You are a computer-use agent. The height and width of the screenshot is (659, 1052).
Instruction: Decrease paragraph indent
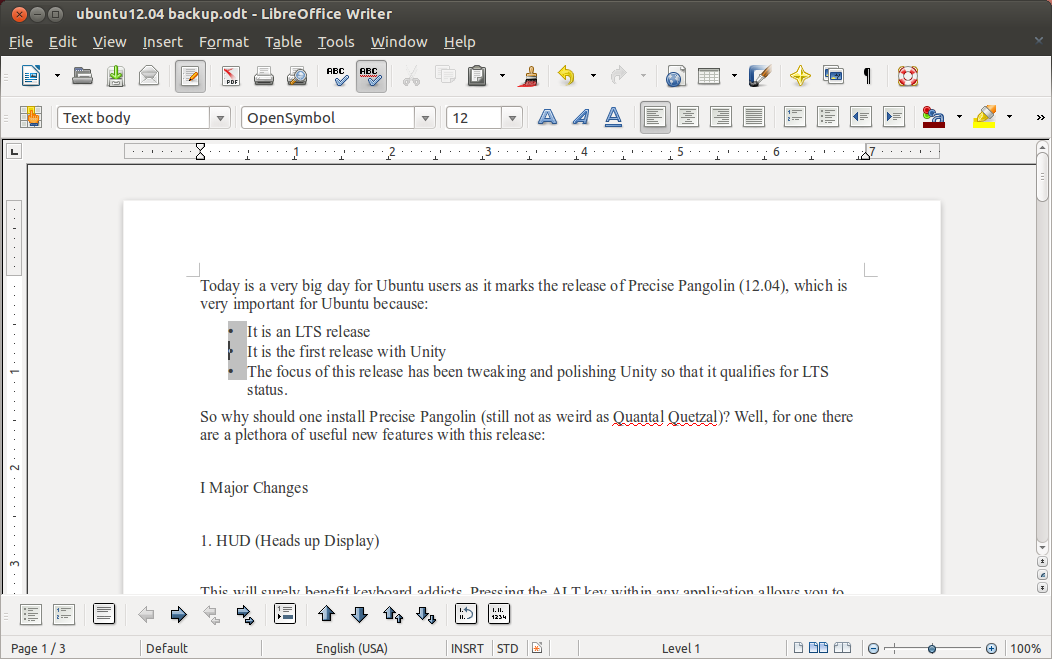(x=861, y=117)
